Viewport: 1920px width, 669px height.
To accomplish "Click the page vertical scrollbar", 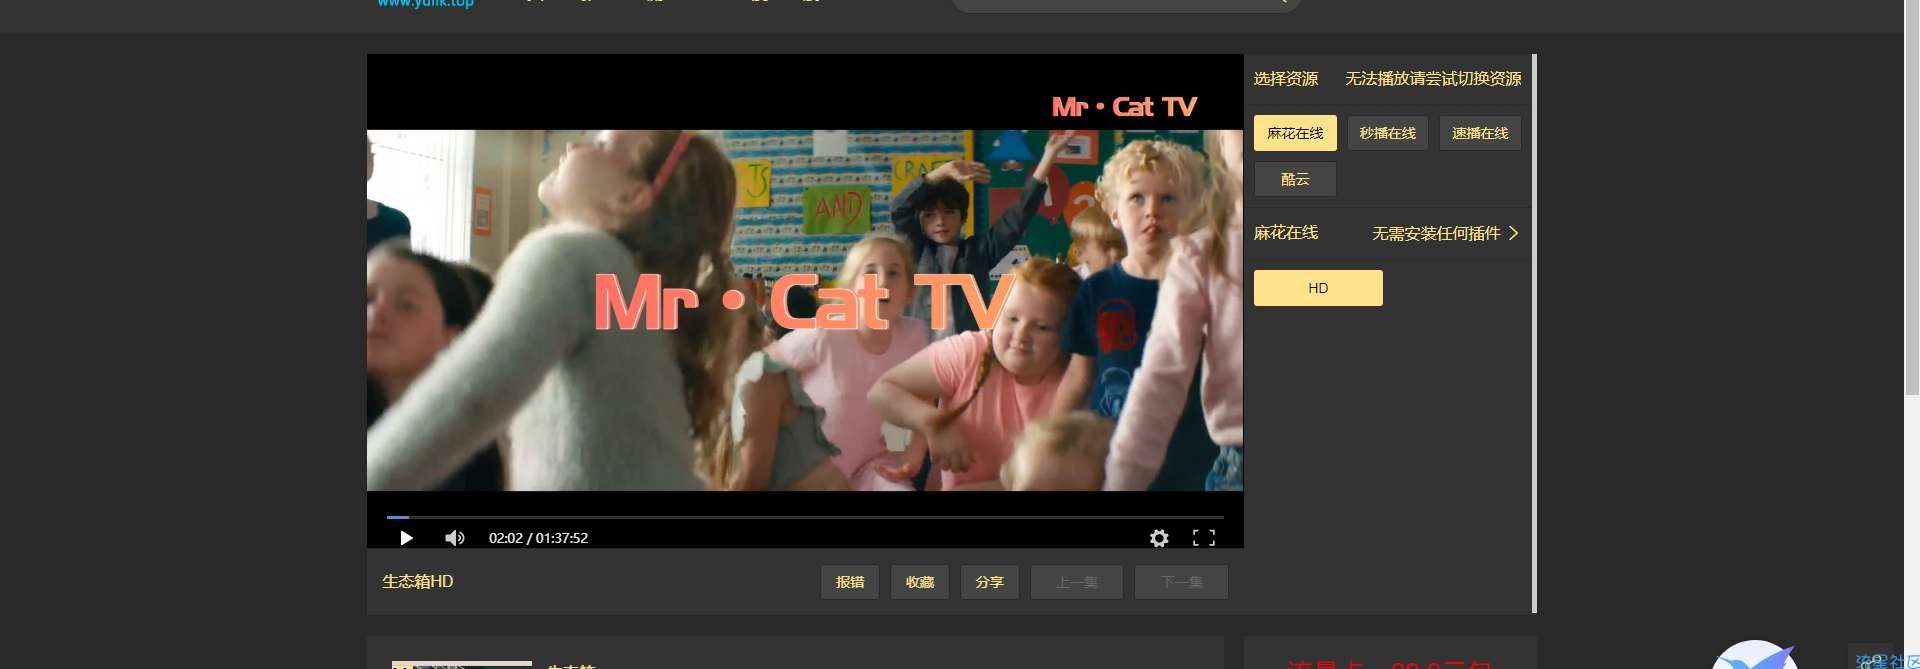I will pos(1912,198).
